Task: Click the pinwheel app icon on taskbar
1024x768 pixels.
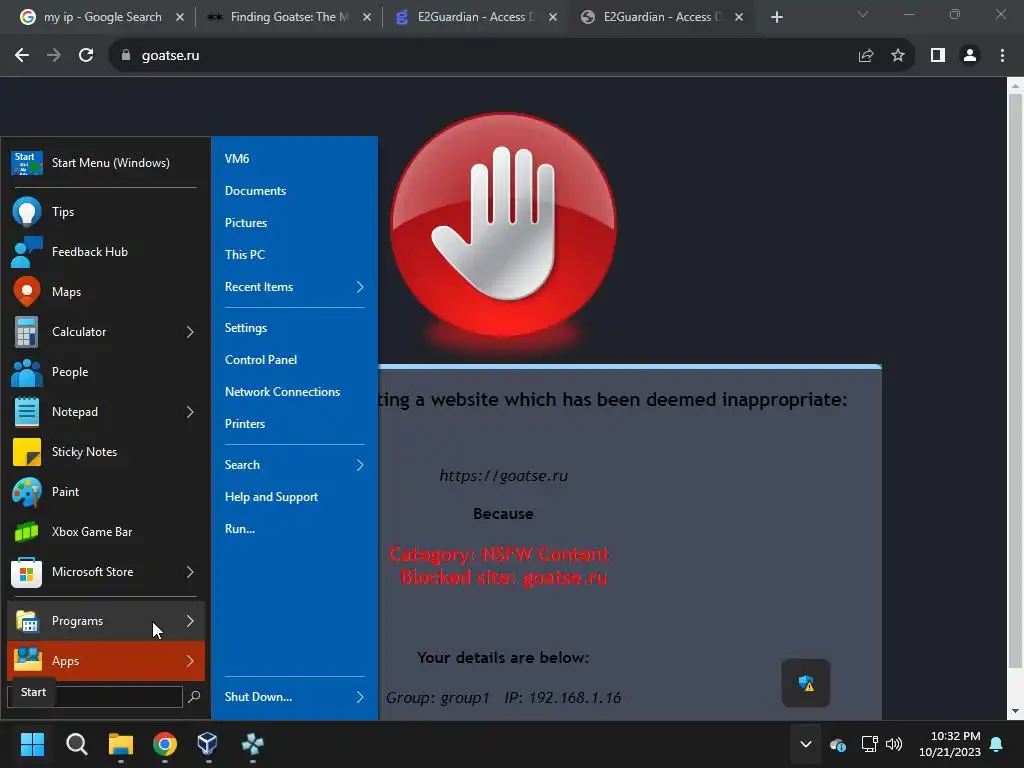Action: (252, 744)
